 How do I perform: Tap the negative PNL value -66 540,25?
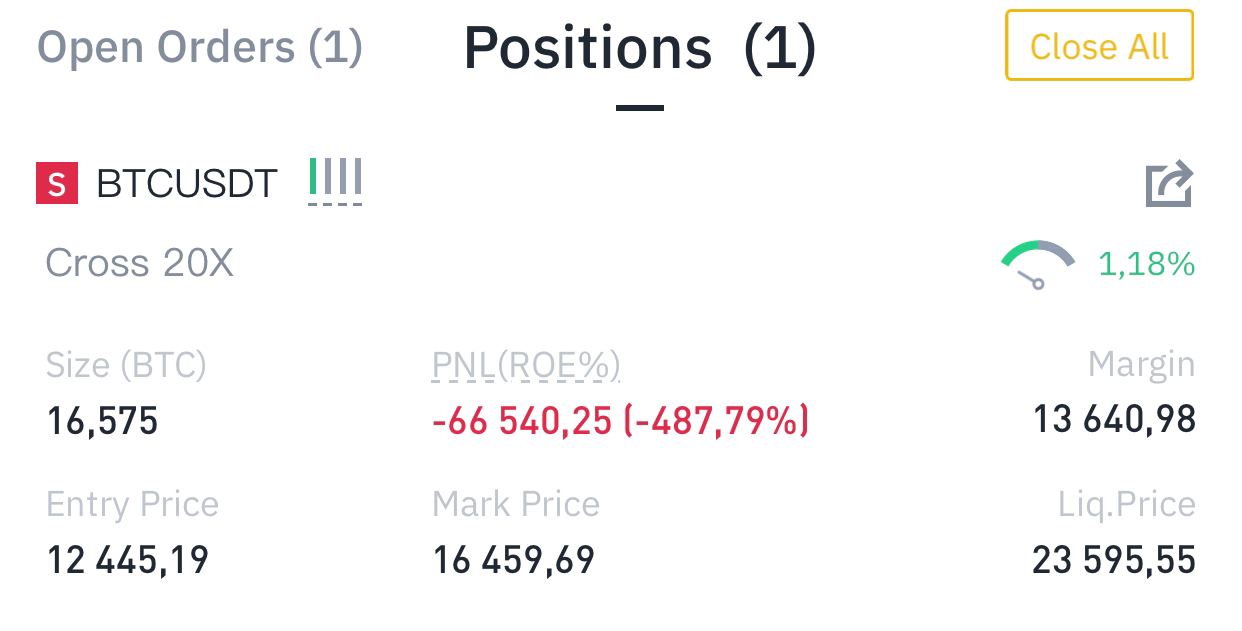[521, 421]
